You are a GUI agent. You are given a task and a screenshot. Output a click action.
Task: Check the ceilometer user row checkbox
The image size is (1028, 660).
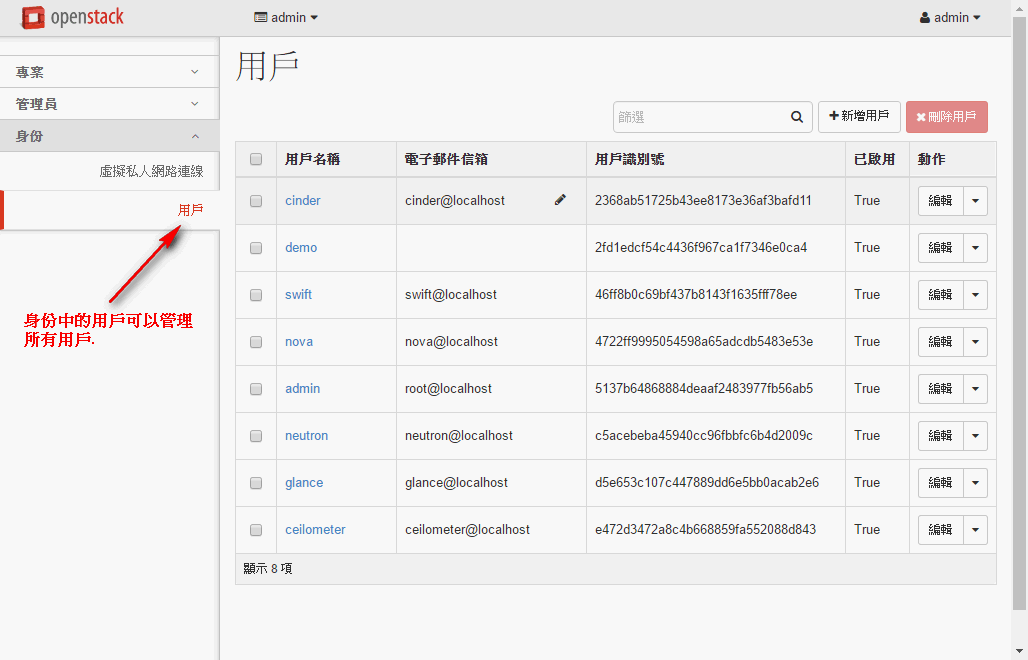click(256, 530)
